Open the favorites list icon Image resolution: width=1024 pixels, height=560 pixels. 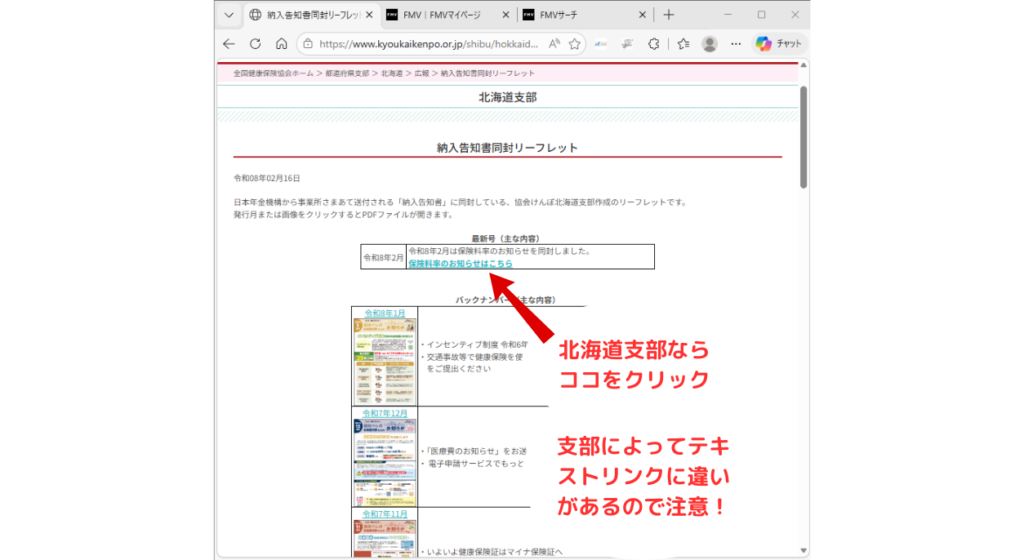(x=683, y=44)
